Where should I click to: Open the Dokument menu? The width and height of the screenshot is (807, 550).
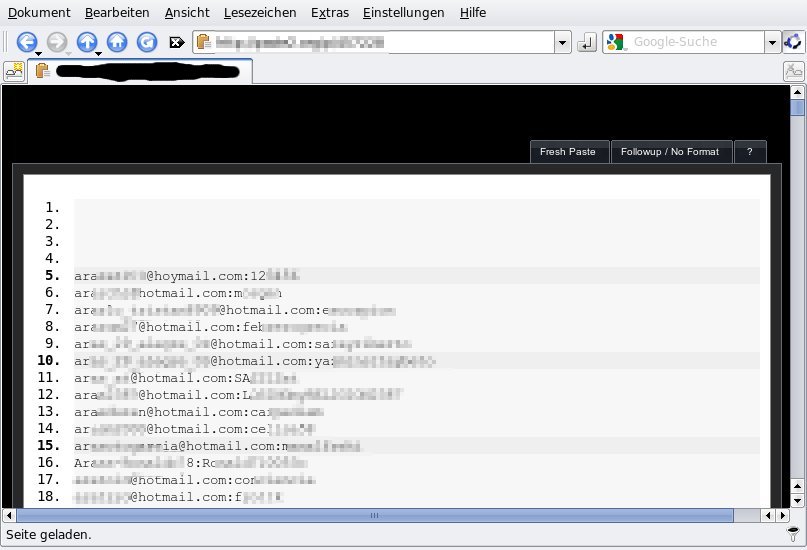tap(39, 12)
